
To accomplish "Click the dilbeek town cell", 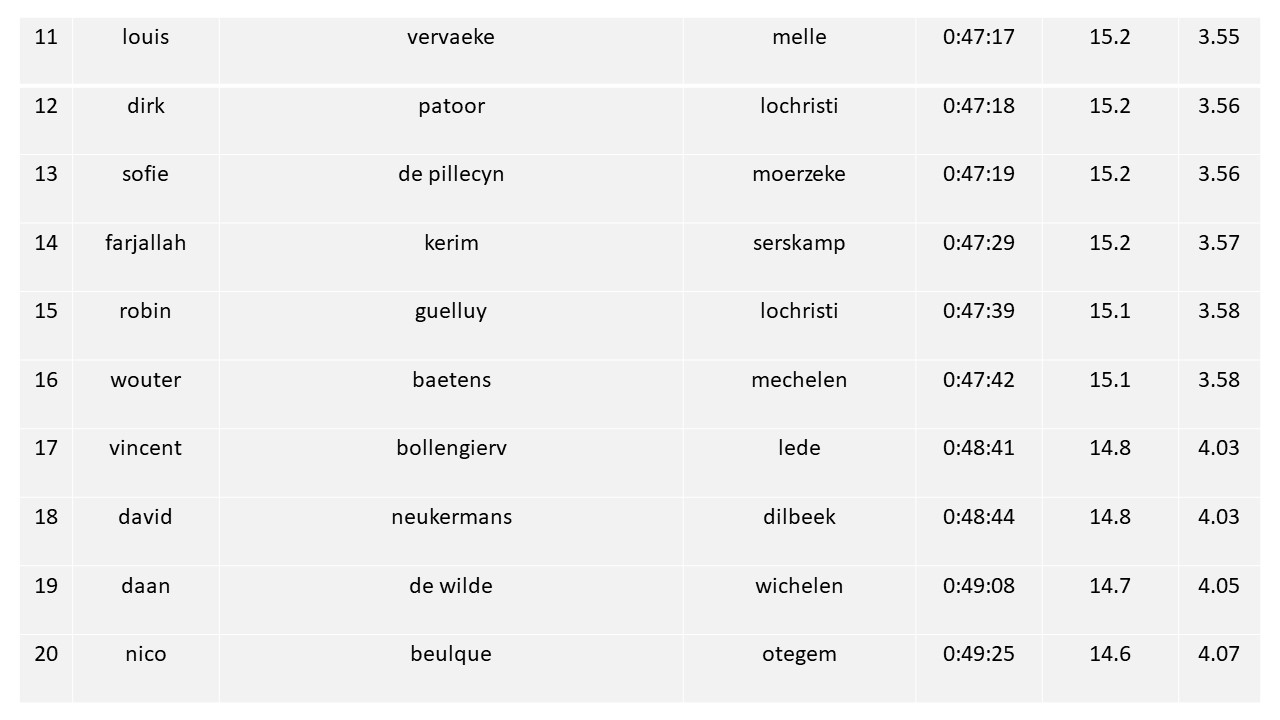I will coord(799,531).
